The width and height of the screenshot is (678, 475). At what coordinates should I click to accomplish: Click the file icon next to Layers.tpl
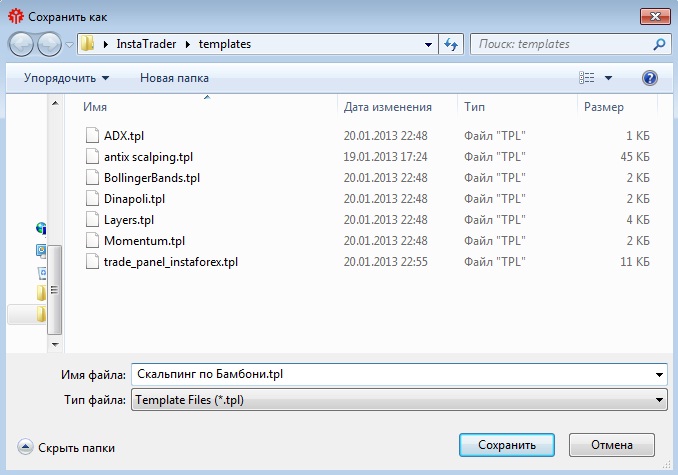click(92, 219)
